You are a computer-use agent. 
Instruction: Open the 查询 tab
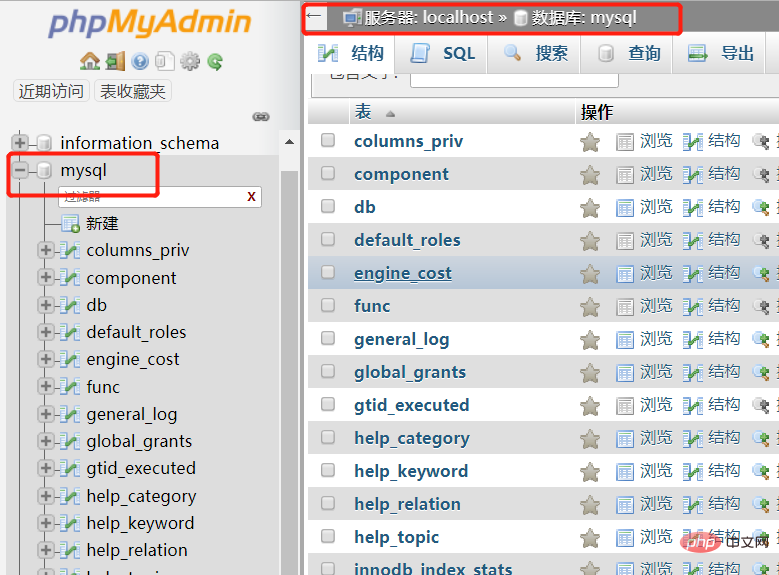[x=628, y=53]
